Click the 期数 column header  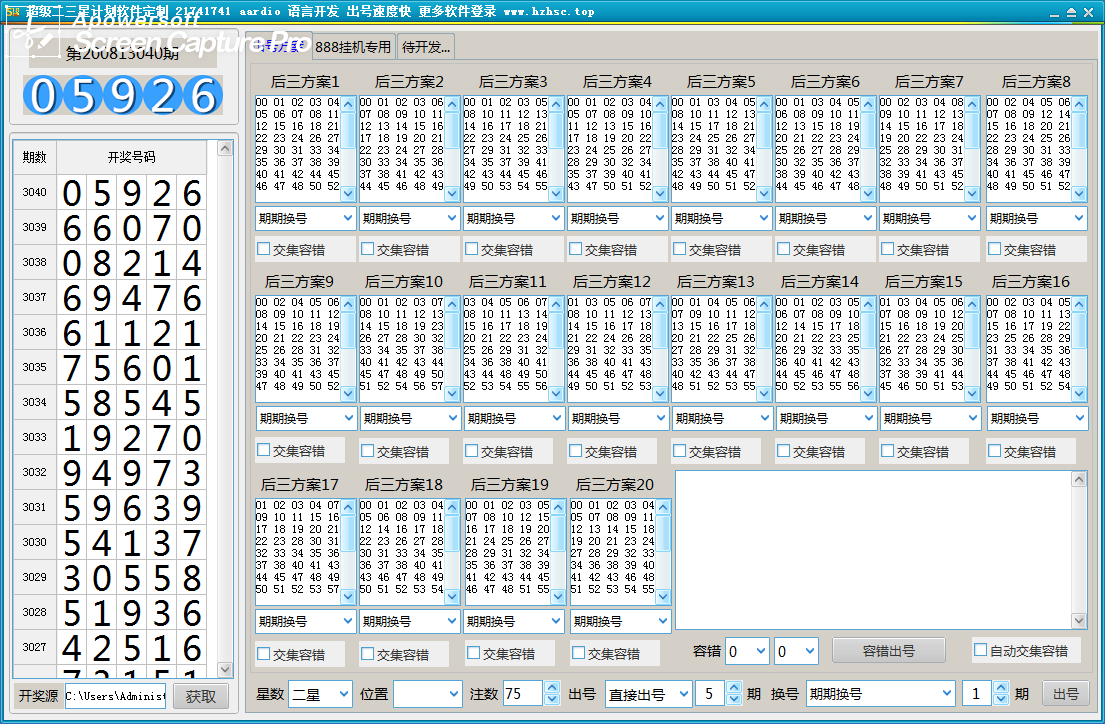pos(35,157)
